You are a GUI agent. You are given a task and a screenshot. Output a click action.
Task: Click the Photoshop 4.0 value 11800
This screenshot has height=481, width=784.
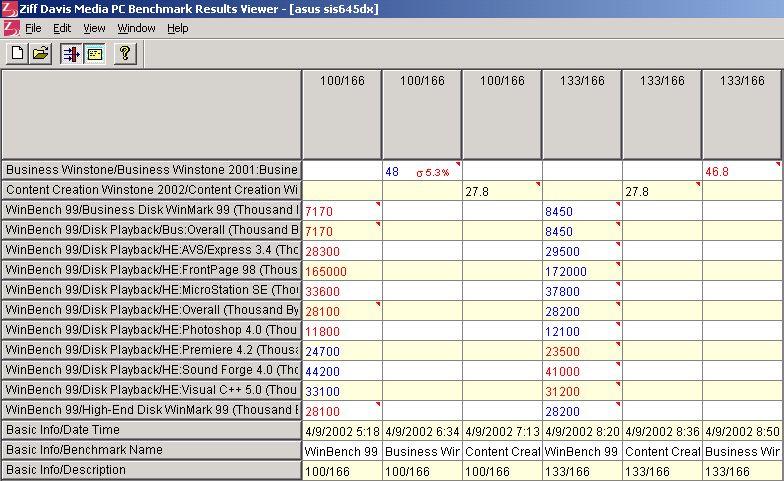click(342, 331)
